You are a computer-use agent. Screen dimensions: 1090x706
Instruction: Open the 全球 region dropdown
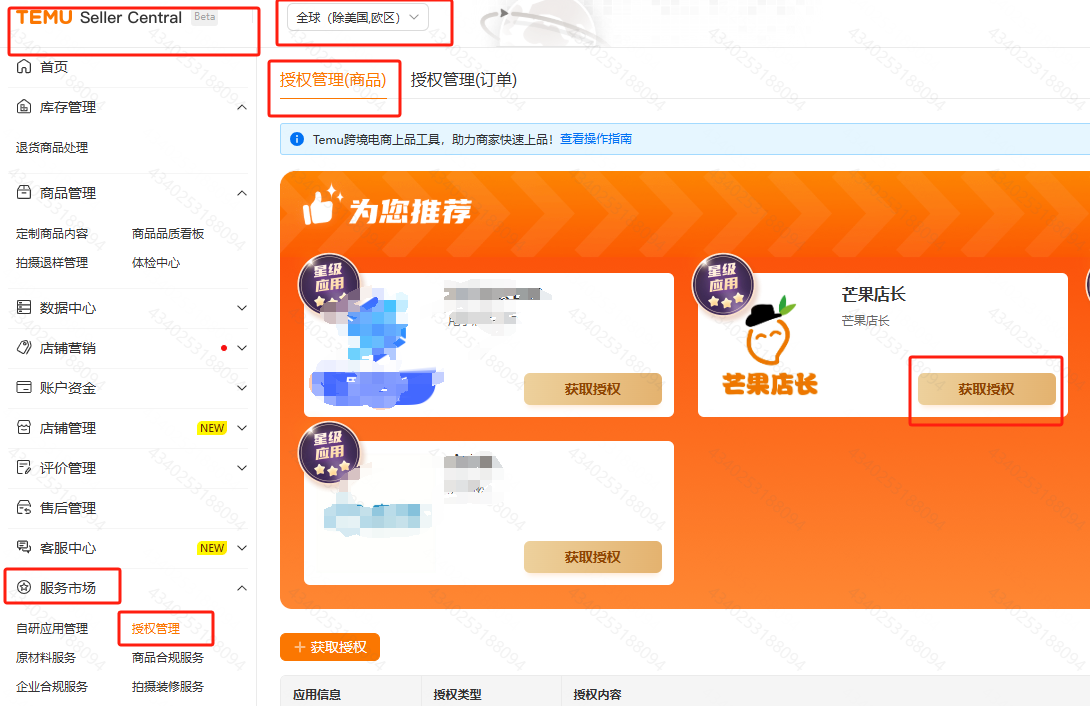point(358,18)
